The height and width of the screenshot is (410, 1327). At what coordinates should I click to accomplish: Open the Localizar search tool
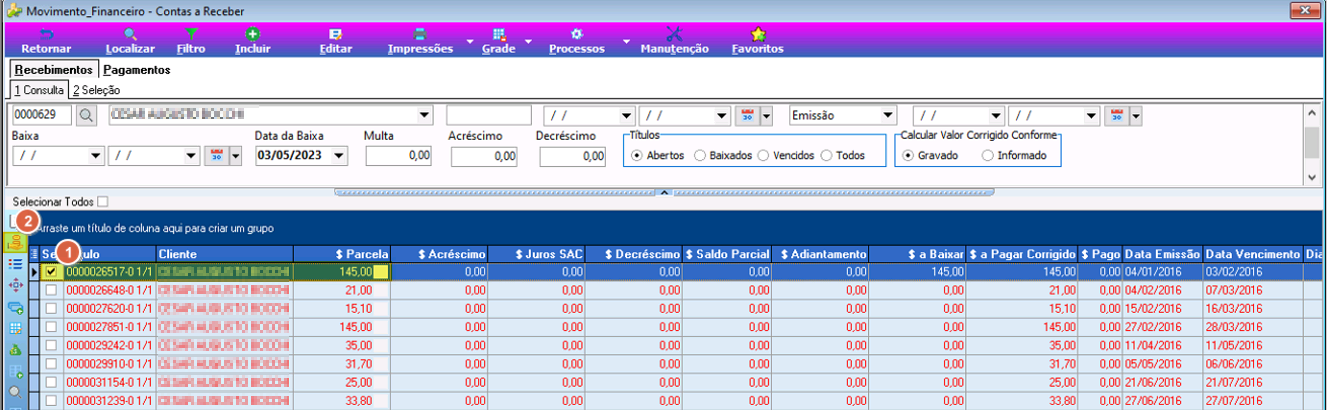pyautogui.click(x=130, y=34)
